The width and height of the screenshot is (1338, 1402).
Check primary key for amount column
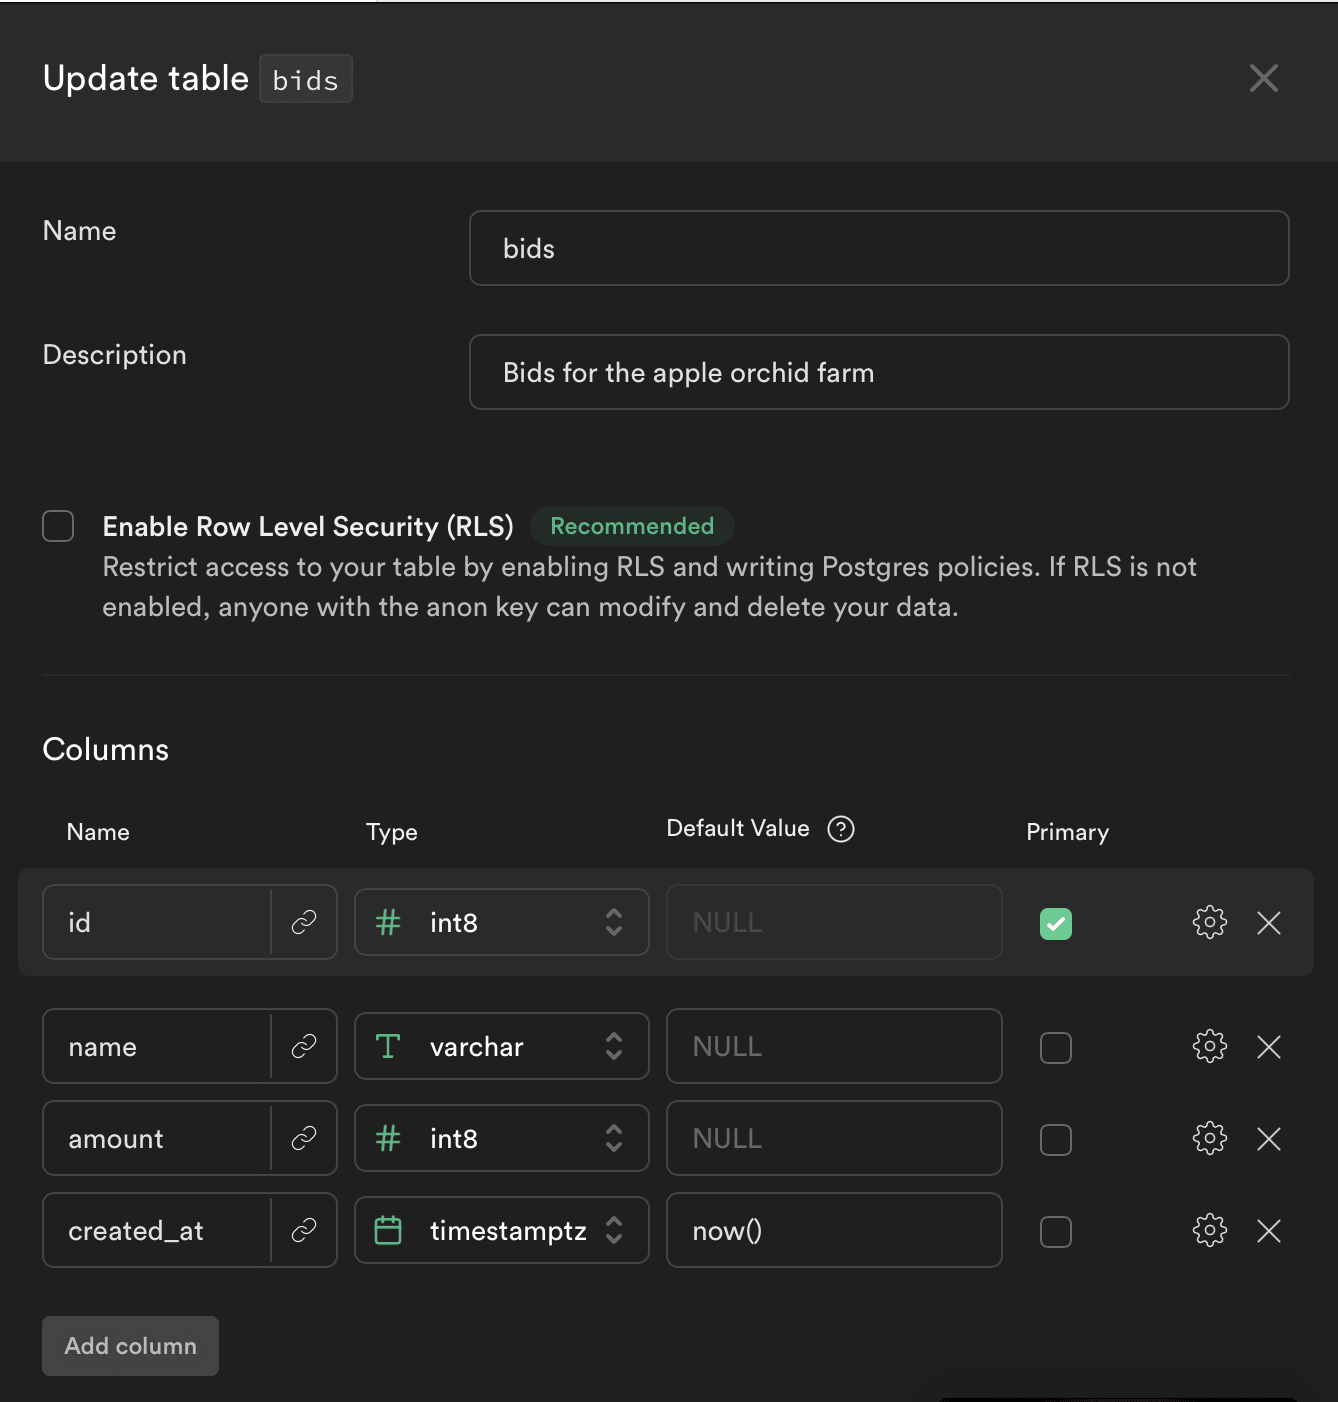tap(1056, 1139)
